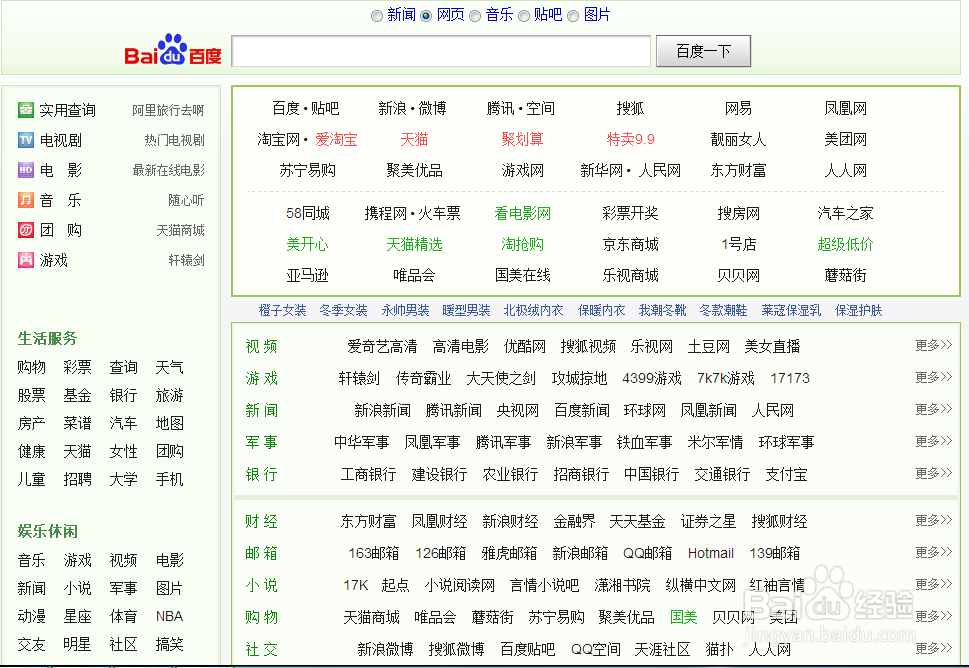969x668 pixels.
Task: Open the 凤凰网 link
Action: 845,109
